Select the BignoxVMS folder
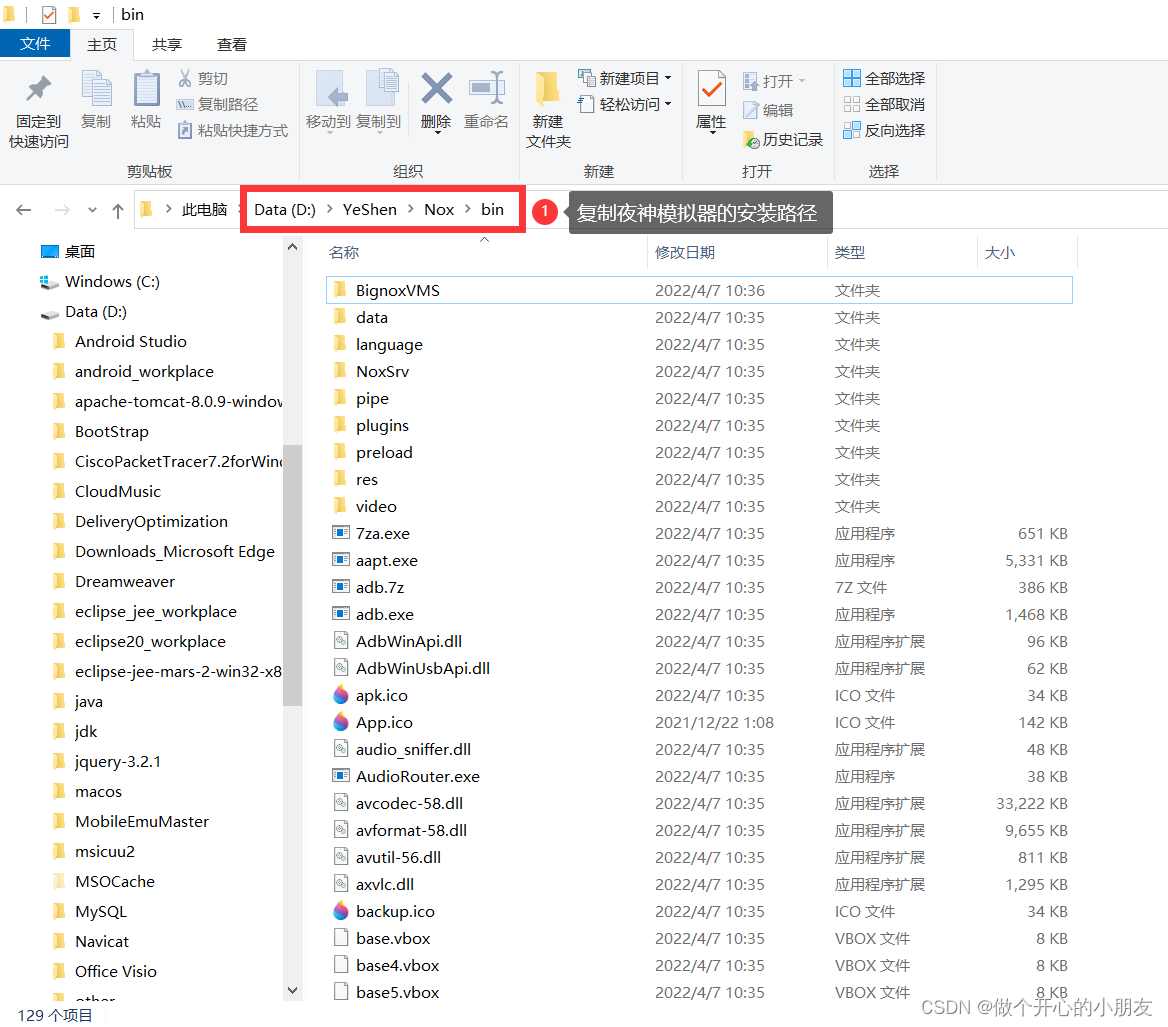The height and width of the screenshot is (1027, 1168). 699,290
